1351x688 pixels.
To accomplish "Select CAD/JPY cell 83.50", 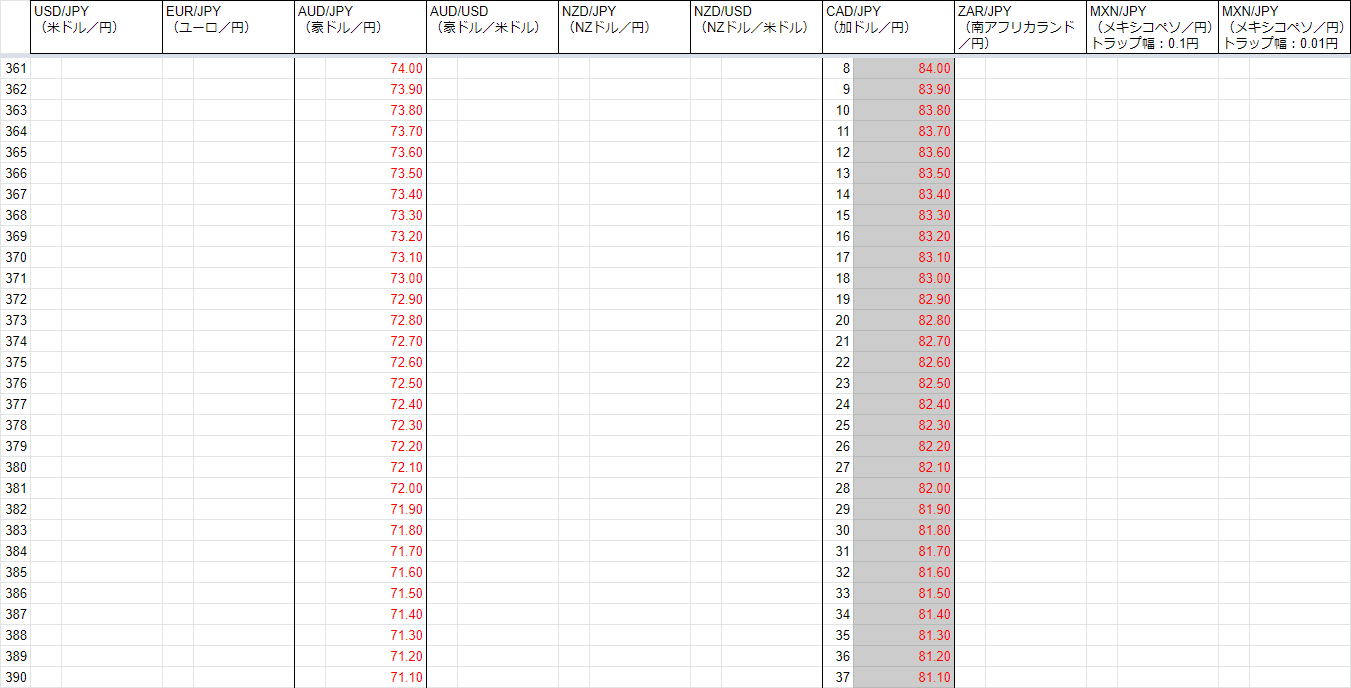I will [x=904, y=173].
